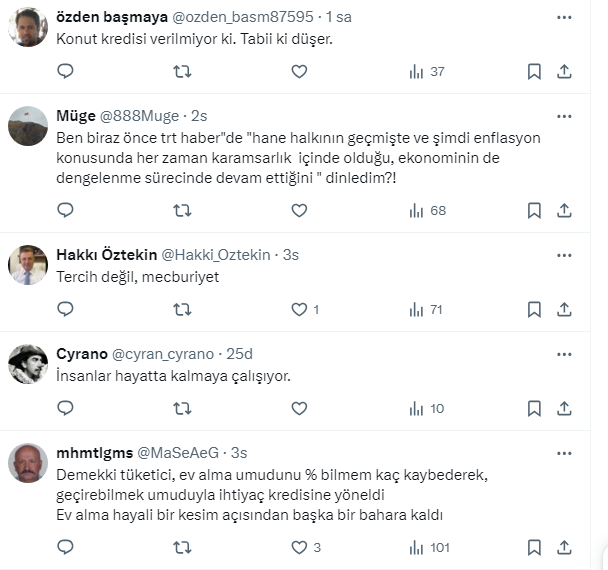The height and width of the screenshot is (570, 608).
Task: View analytics showing 101 views
Action: click(x=428, y=547)
